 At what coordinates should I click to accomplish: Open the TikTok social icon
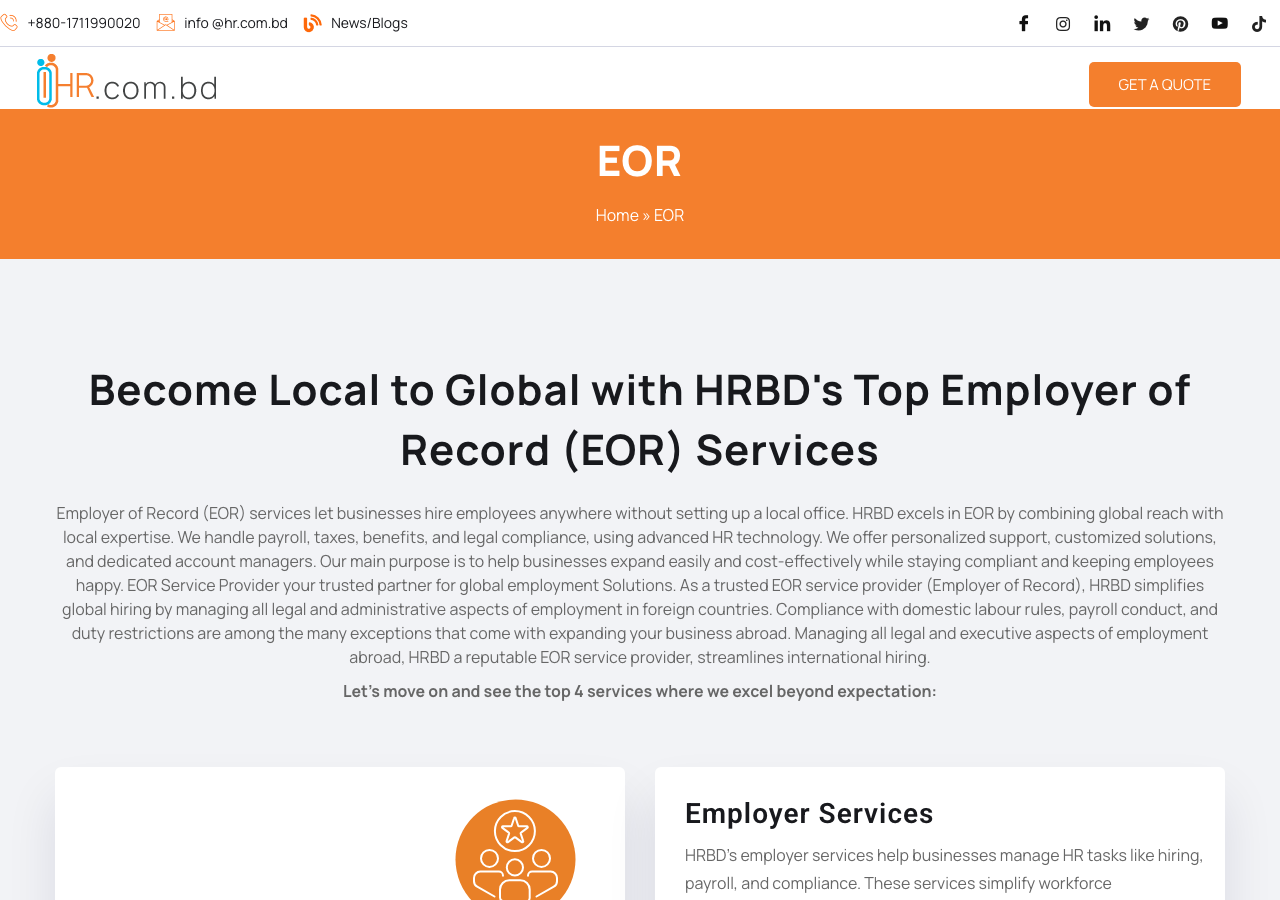tap(1259, 23)
